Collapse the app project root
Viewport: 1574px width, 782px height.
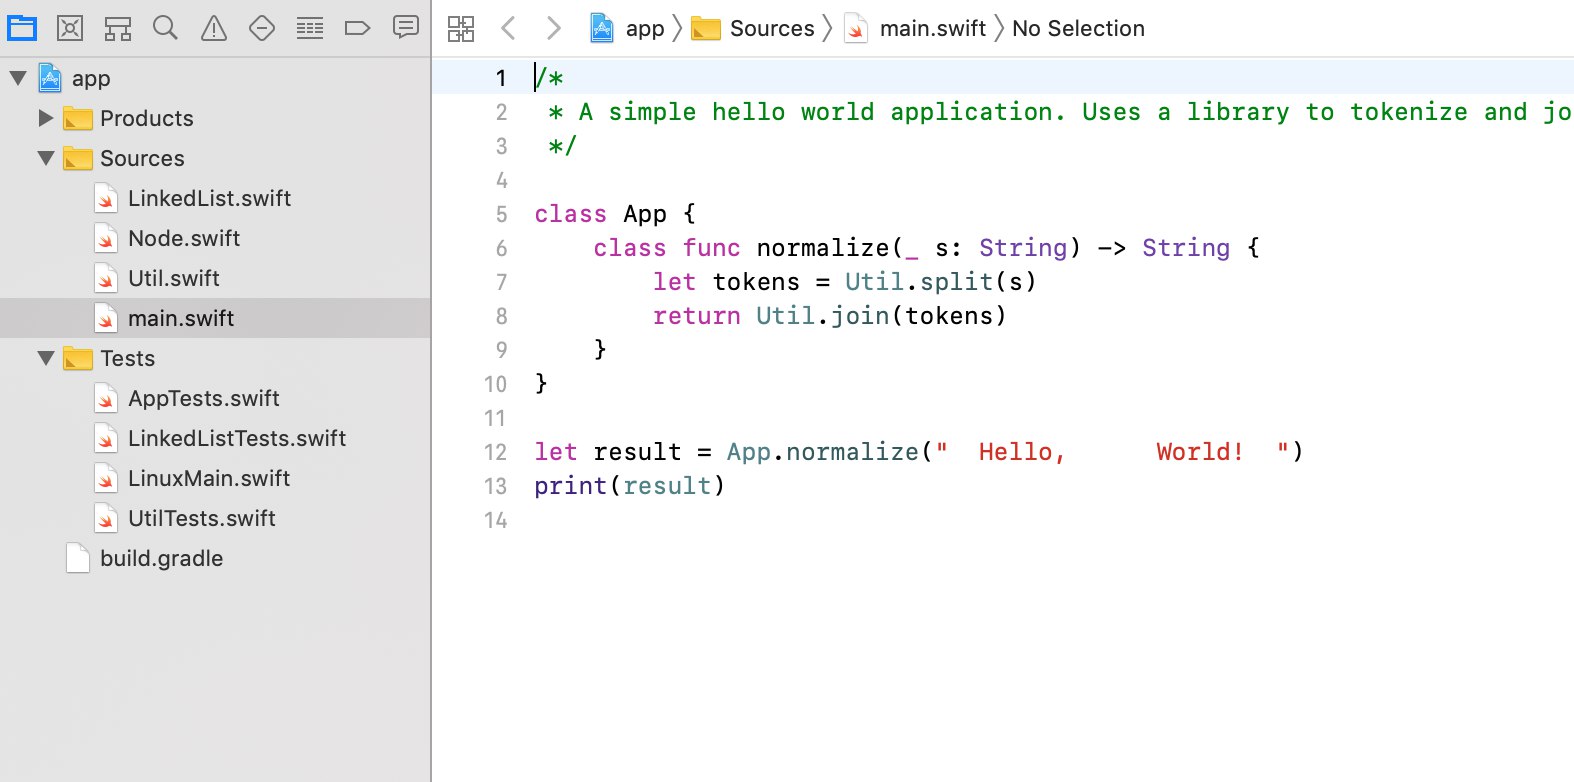tap(18, 77)
